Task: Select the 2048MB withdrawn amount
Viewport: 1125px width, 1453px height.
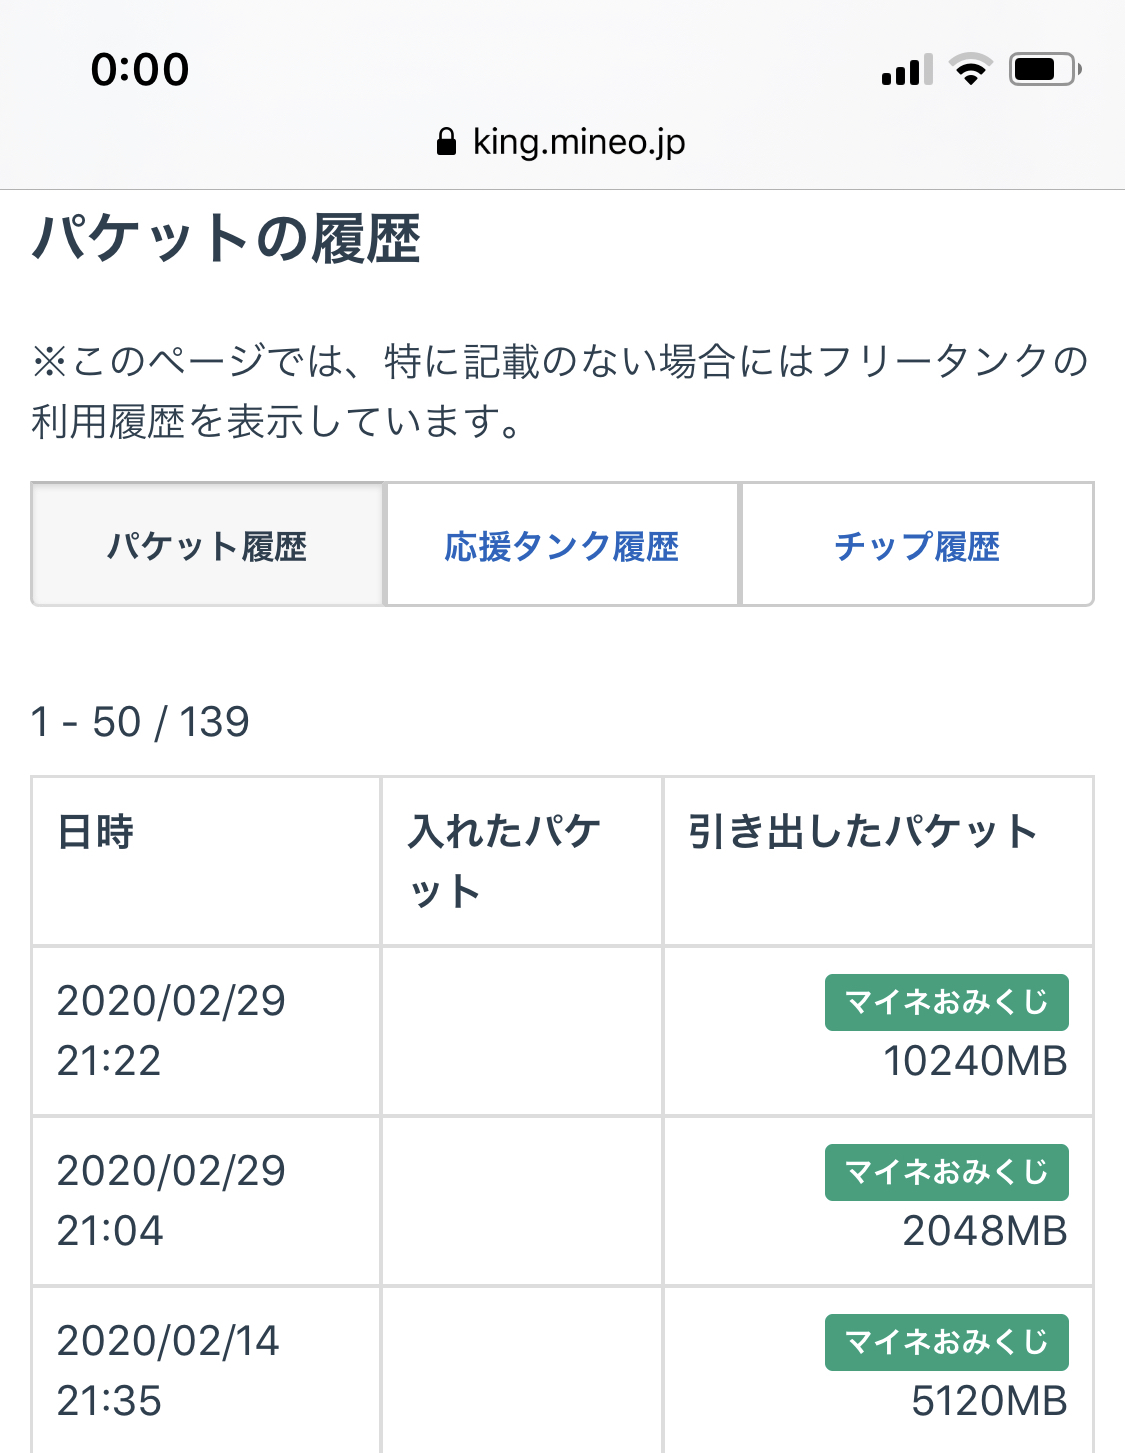Action: point(985,1231)
